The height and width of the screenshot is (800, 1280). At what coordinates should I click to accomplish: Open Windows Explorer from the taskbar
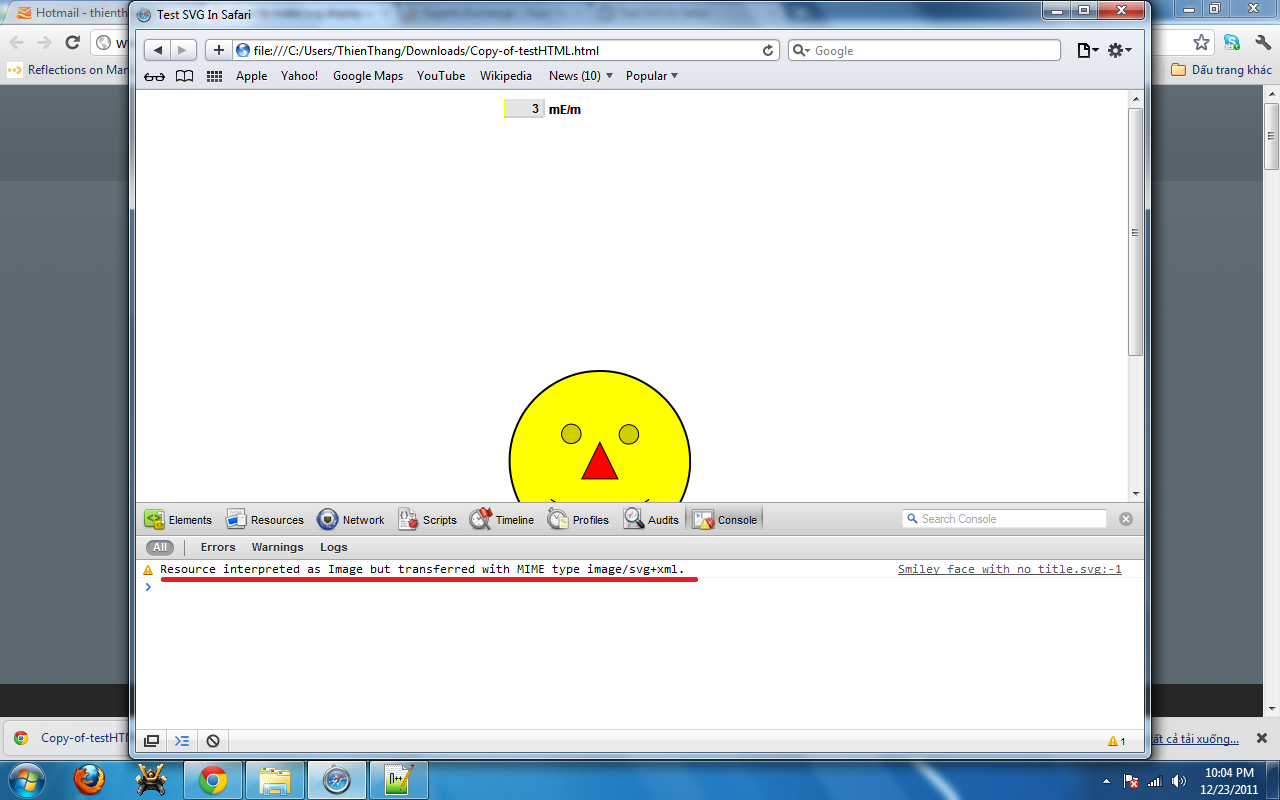point(275,779)
